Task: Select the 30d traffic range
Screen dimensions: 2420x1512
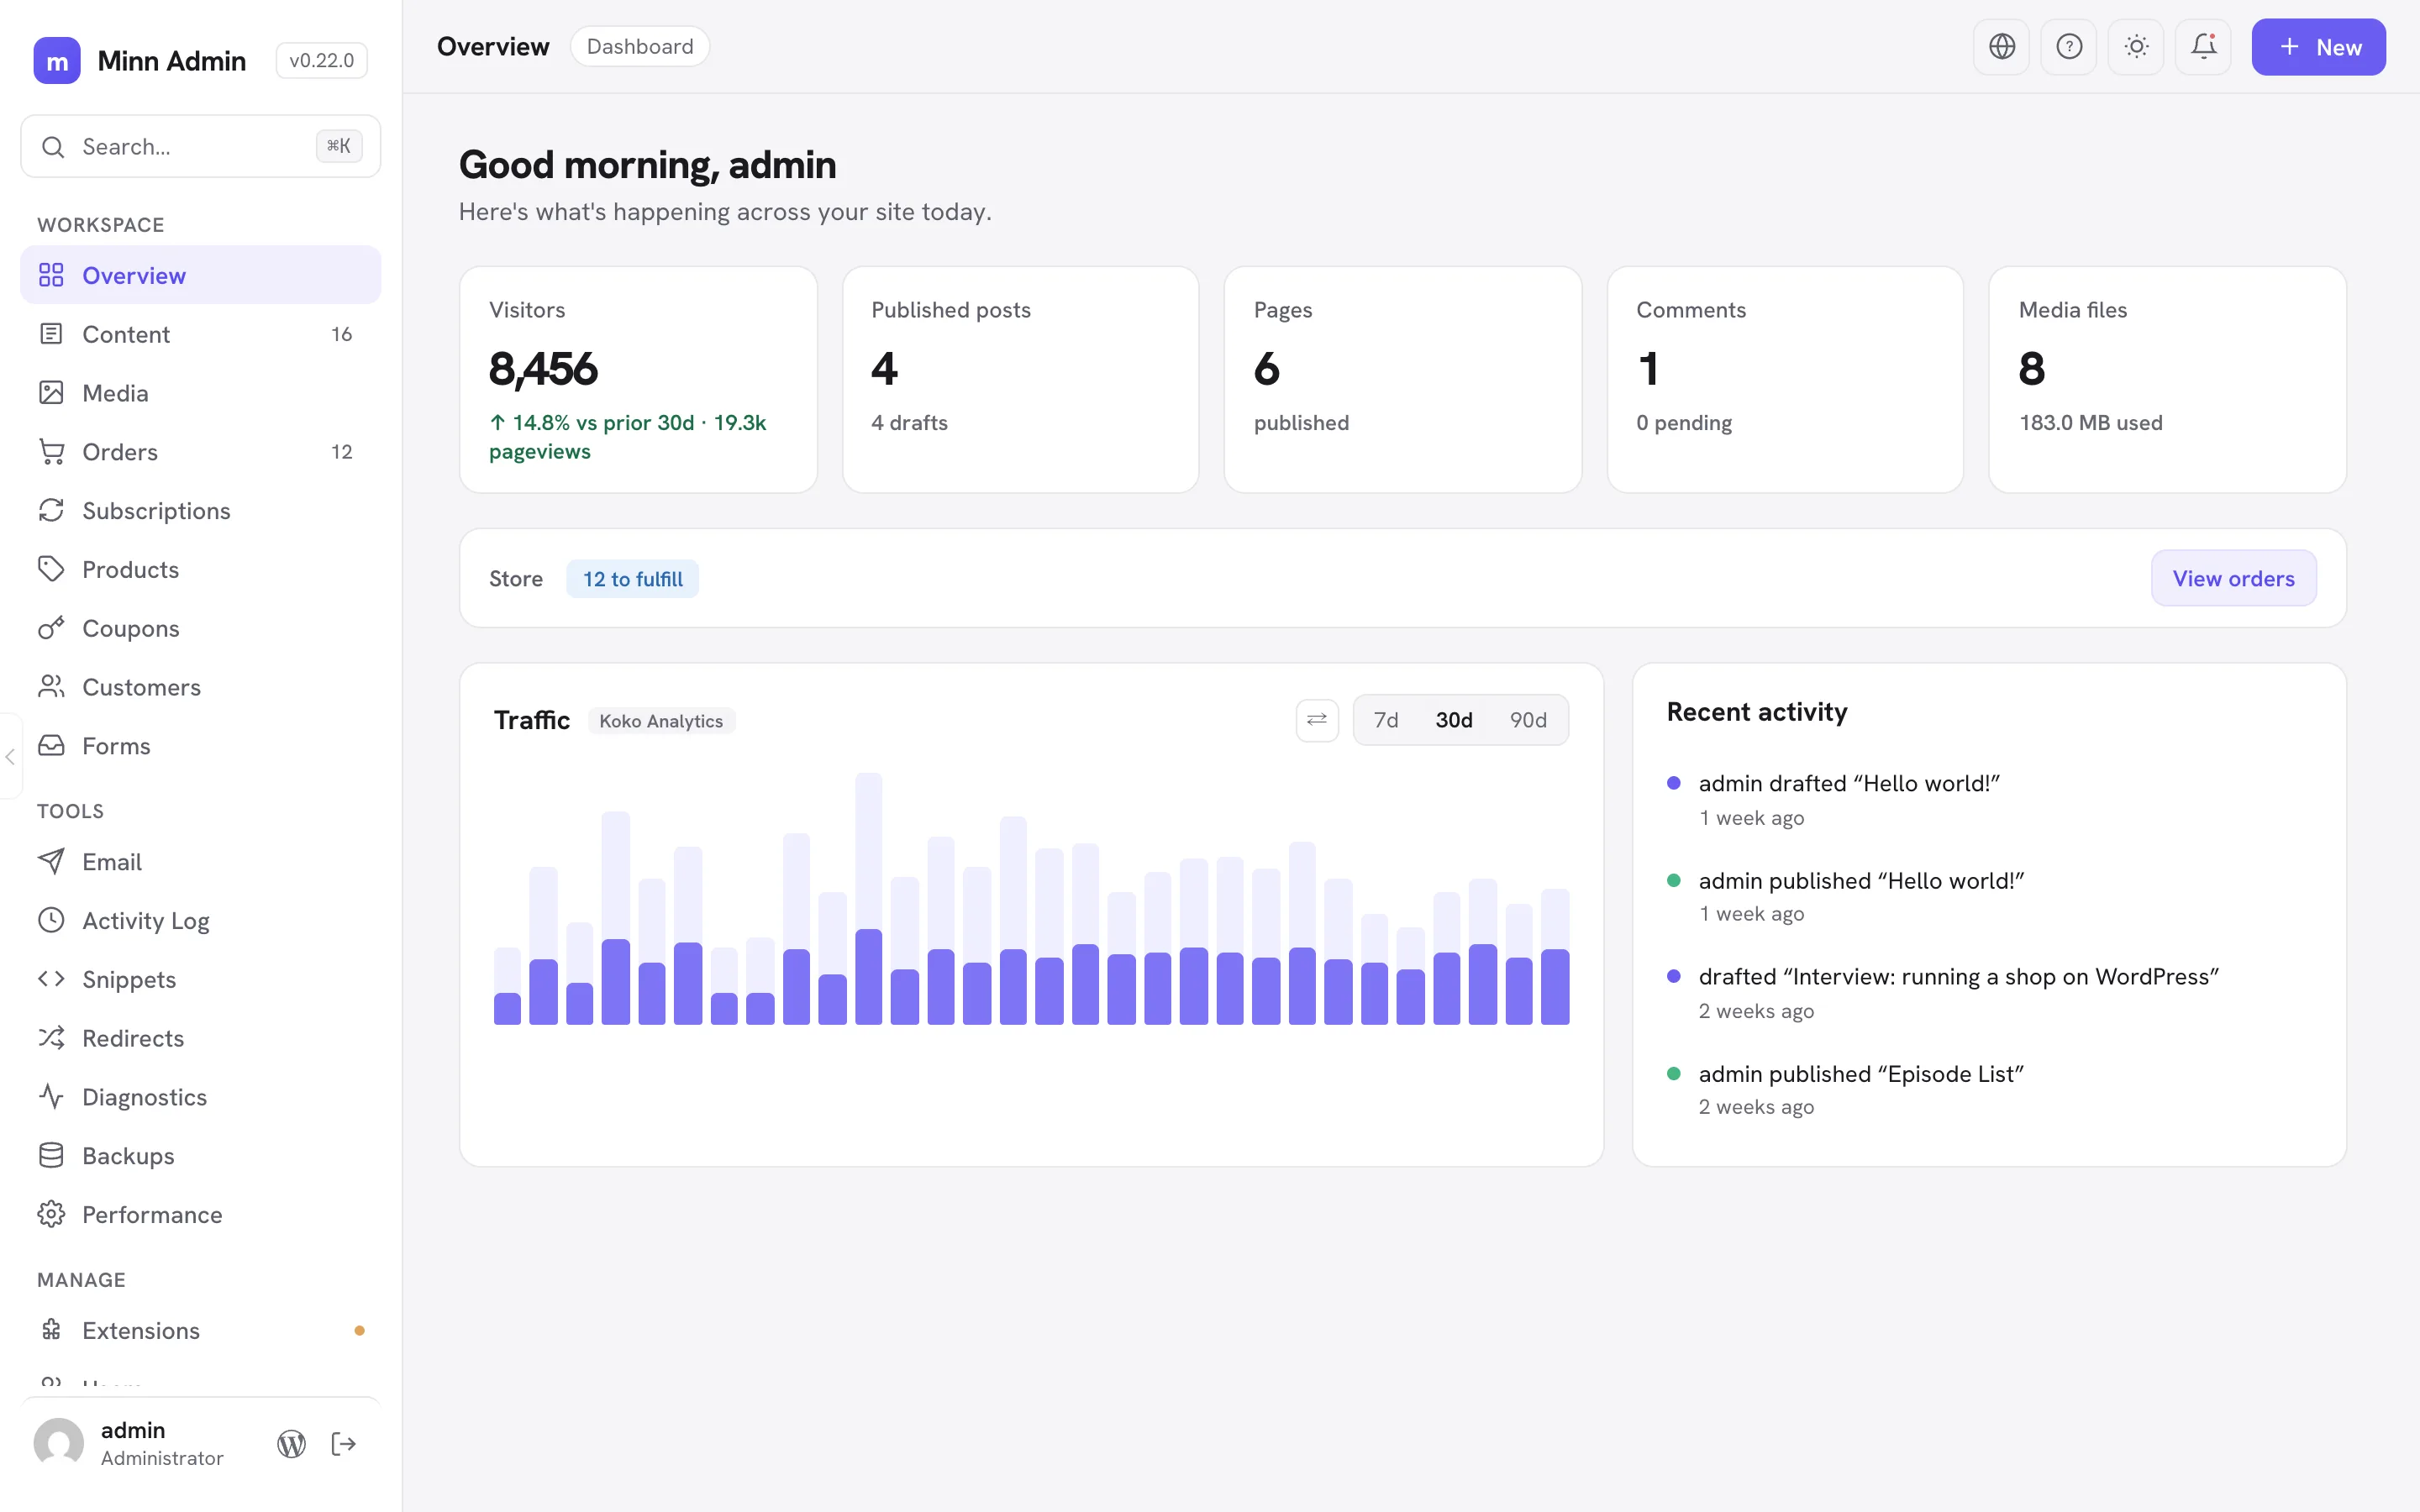Action: (x=1454, y=721)
